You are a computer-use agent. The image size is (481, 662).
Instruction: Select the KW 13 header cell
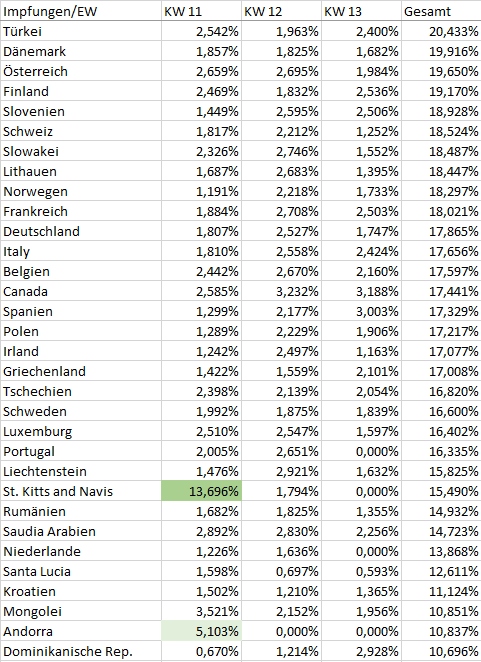(x=361, y=11)
